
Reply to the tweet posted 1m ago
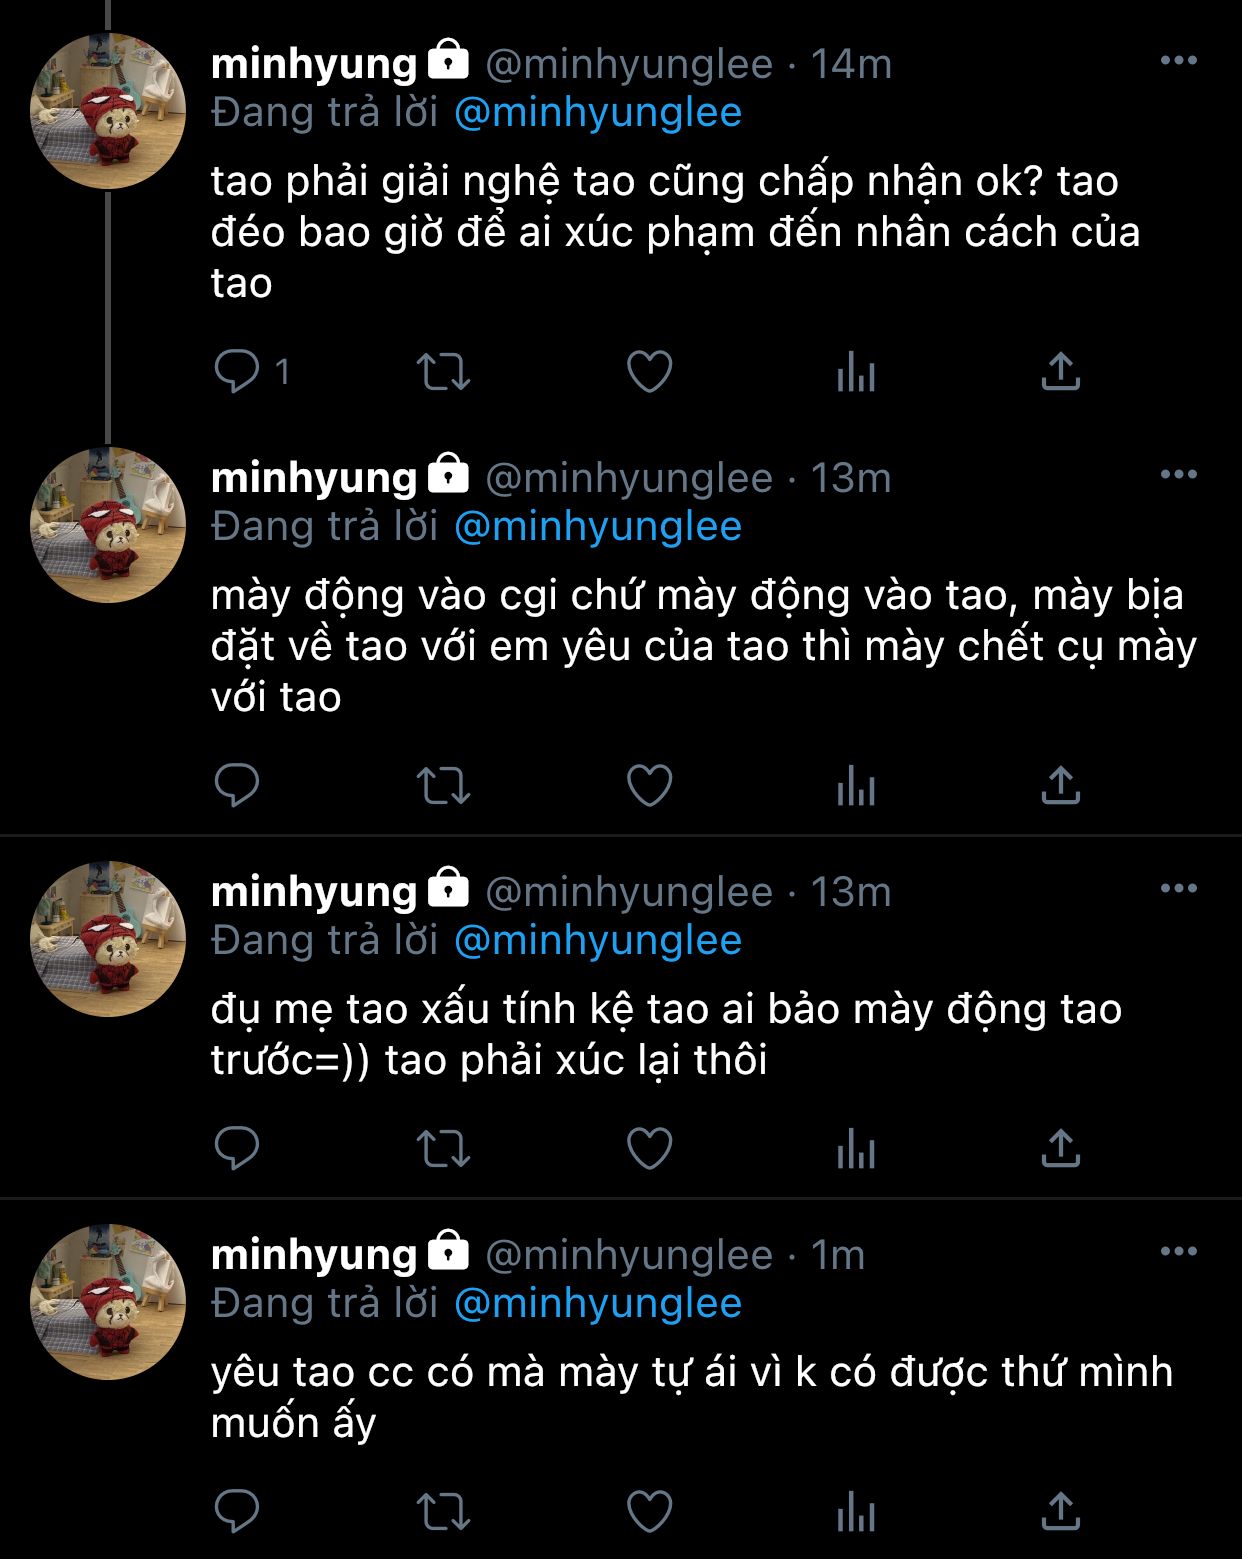[237, 1511]
